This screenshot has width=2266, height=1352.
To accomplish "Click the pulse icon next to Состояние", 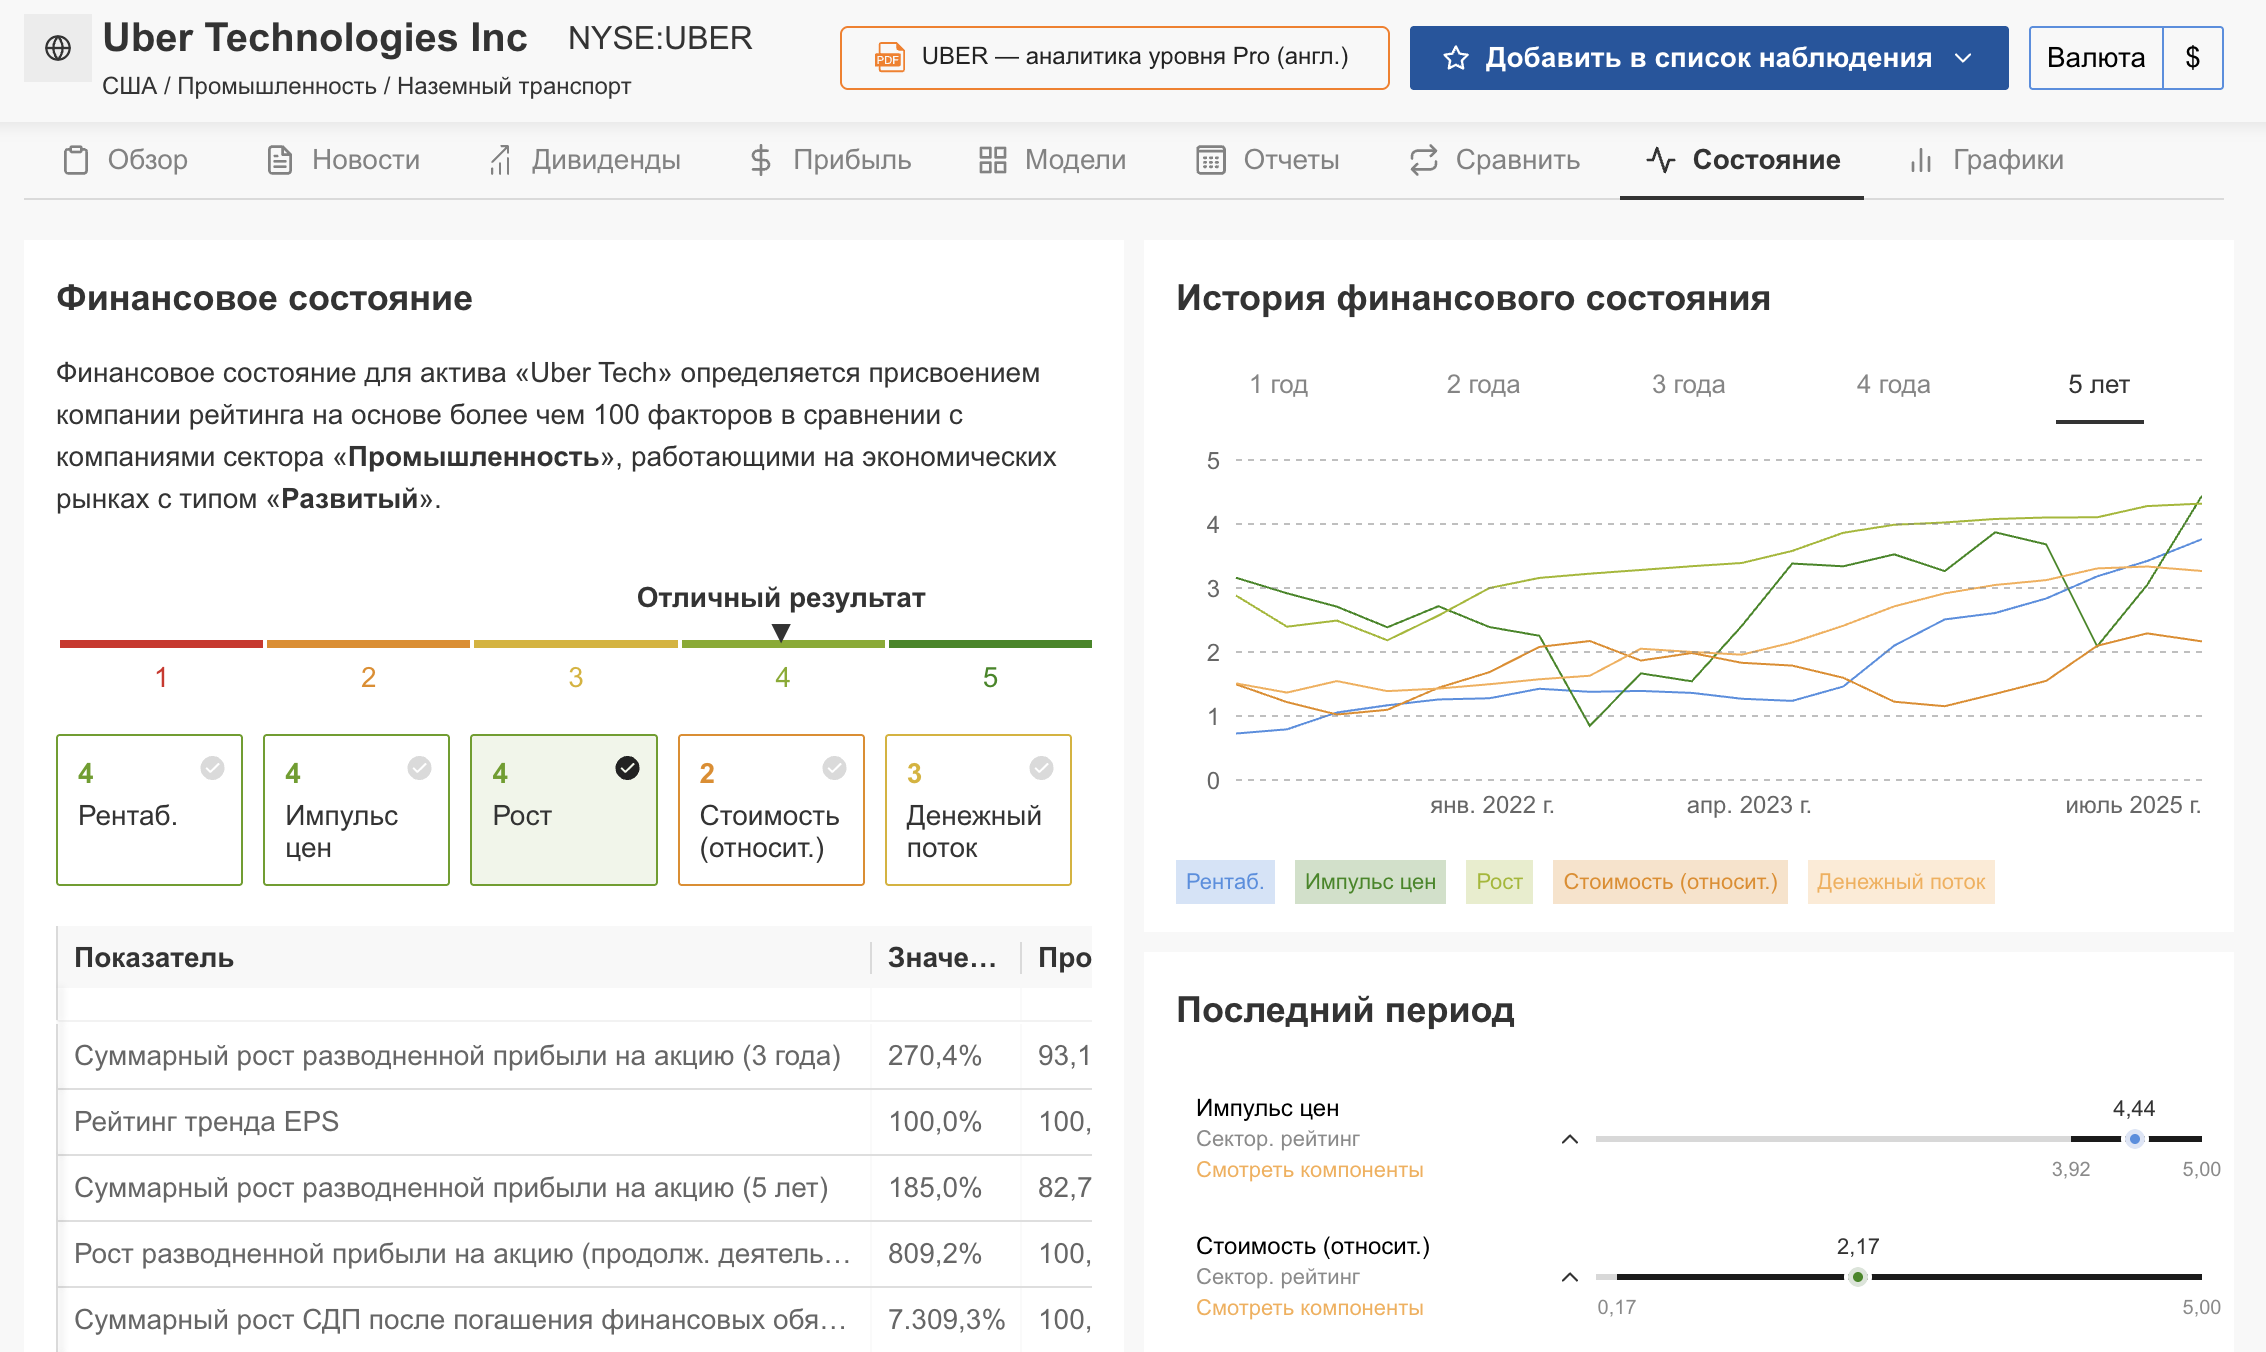I will pyautogui.click(x=1660, y=160).
